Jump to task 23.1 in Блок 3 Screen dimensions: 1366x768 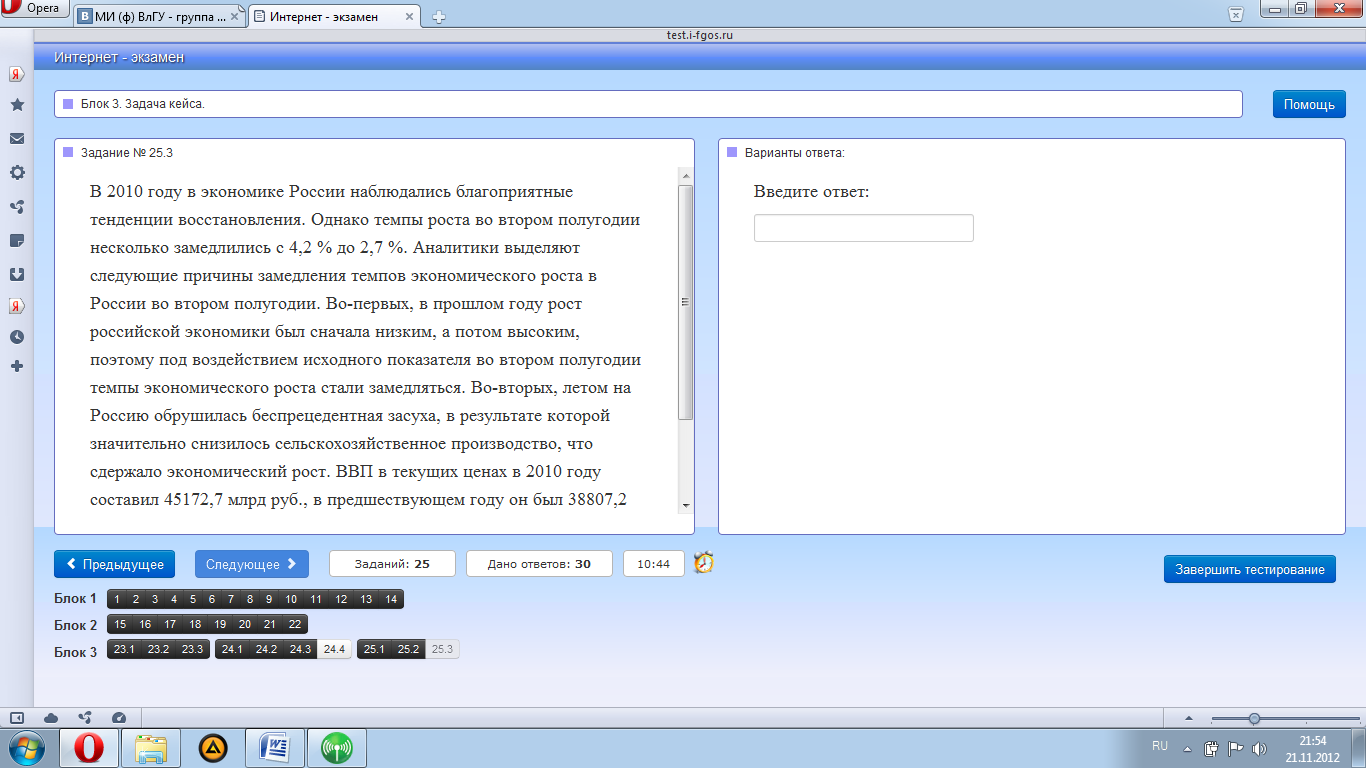pyautogui.click(x=125, y=649)
